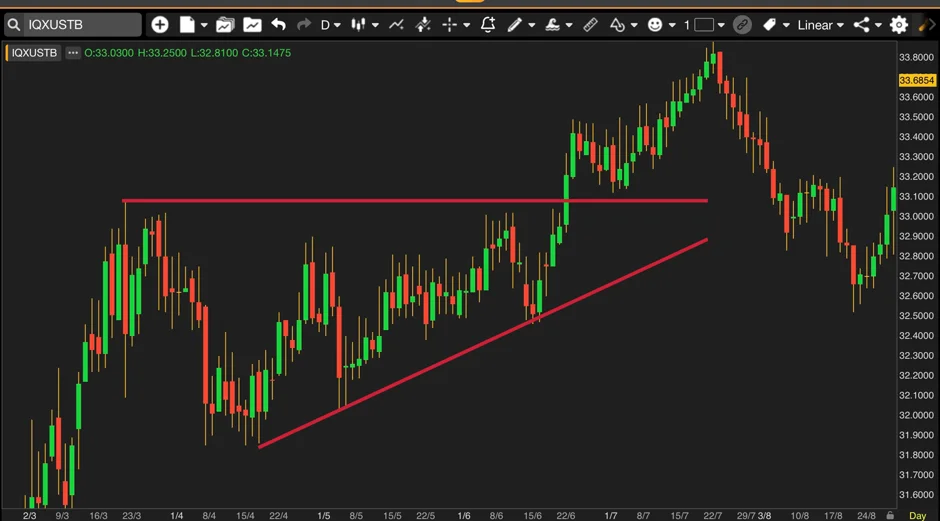Click the C:33.1475 close value text

click(266, 53)
